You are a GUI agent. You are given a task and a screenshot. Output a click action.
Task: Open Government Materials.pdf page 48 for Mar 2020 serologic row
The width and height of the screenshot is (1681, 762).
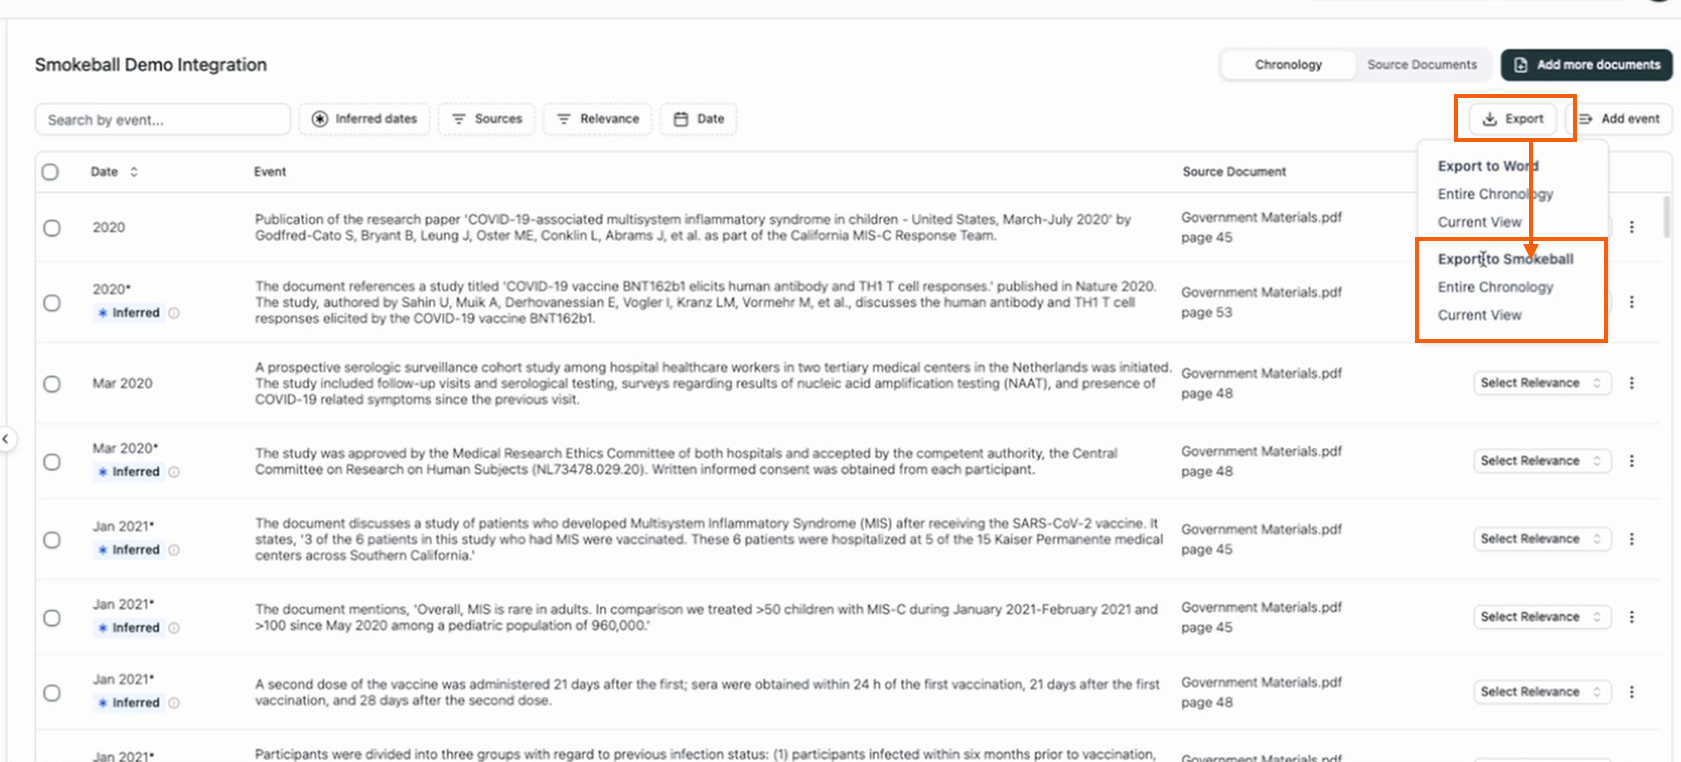pos(1261,383)
